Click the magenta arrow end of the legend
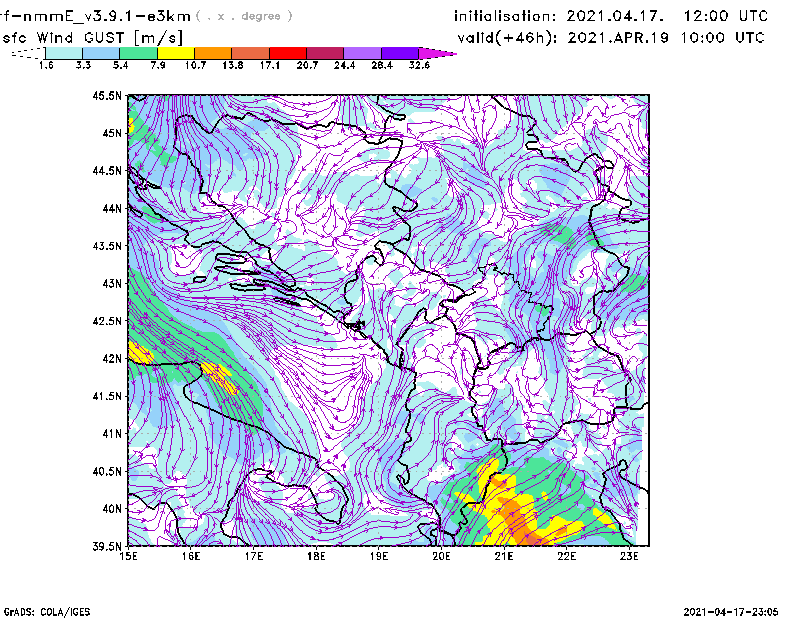This screenshot has height=618, width=800. (437, 53)
